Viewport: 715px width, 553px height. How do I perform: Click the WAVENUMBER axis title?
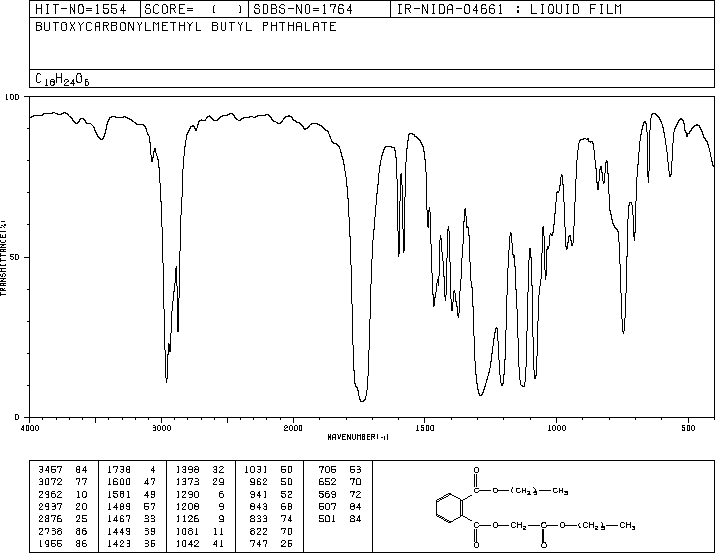tap(358, 437)
